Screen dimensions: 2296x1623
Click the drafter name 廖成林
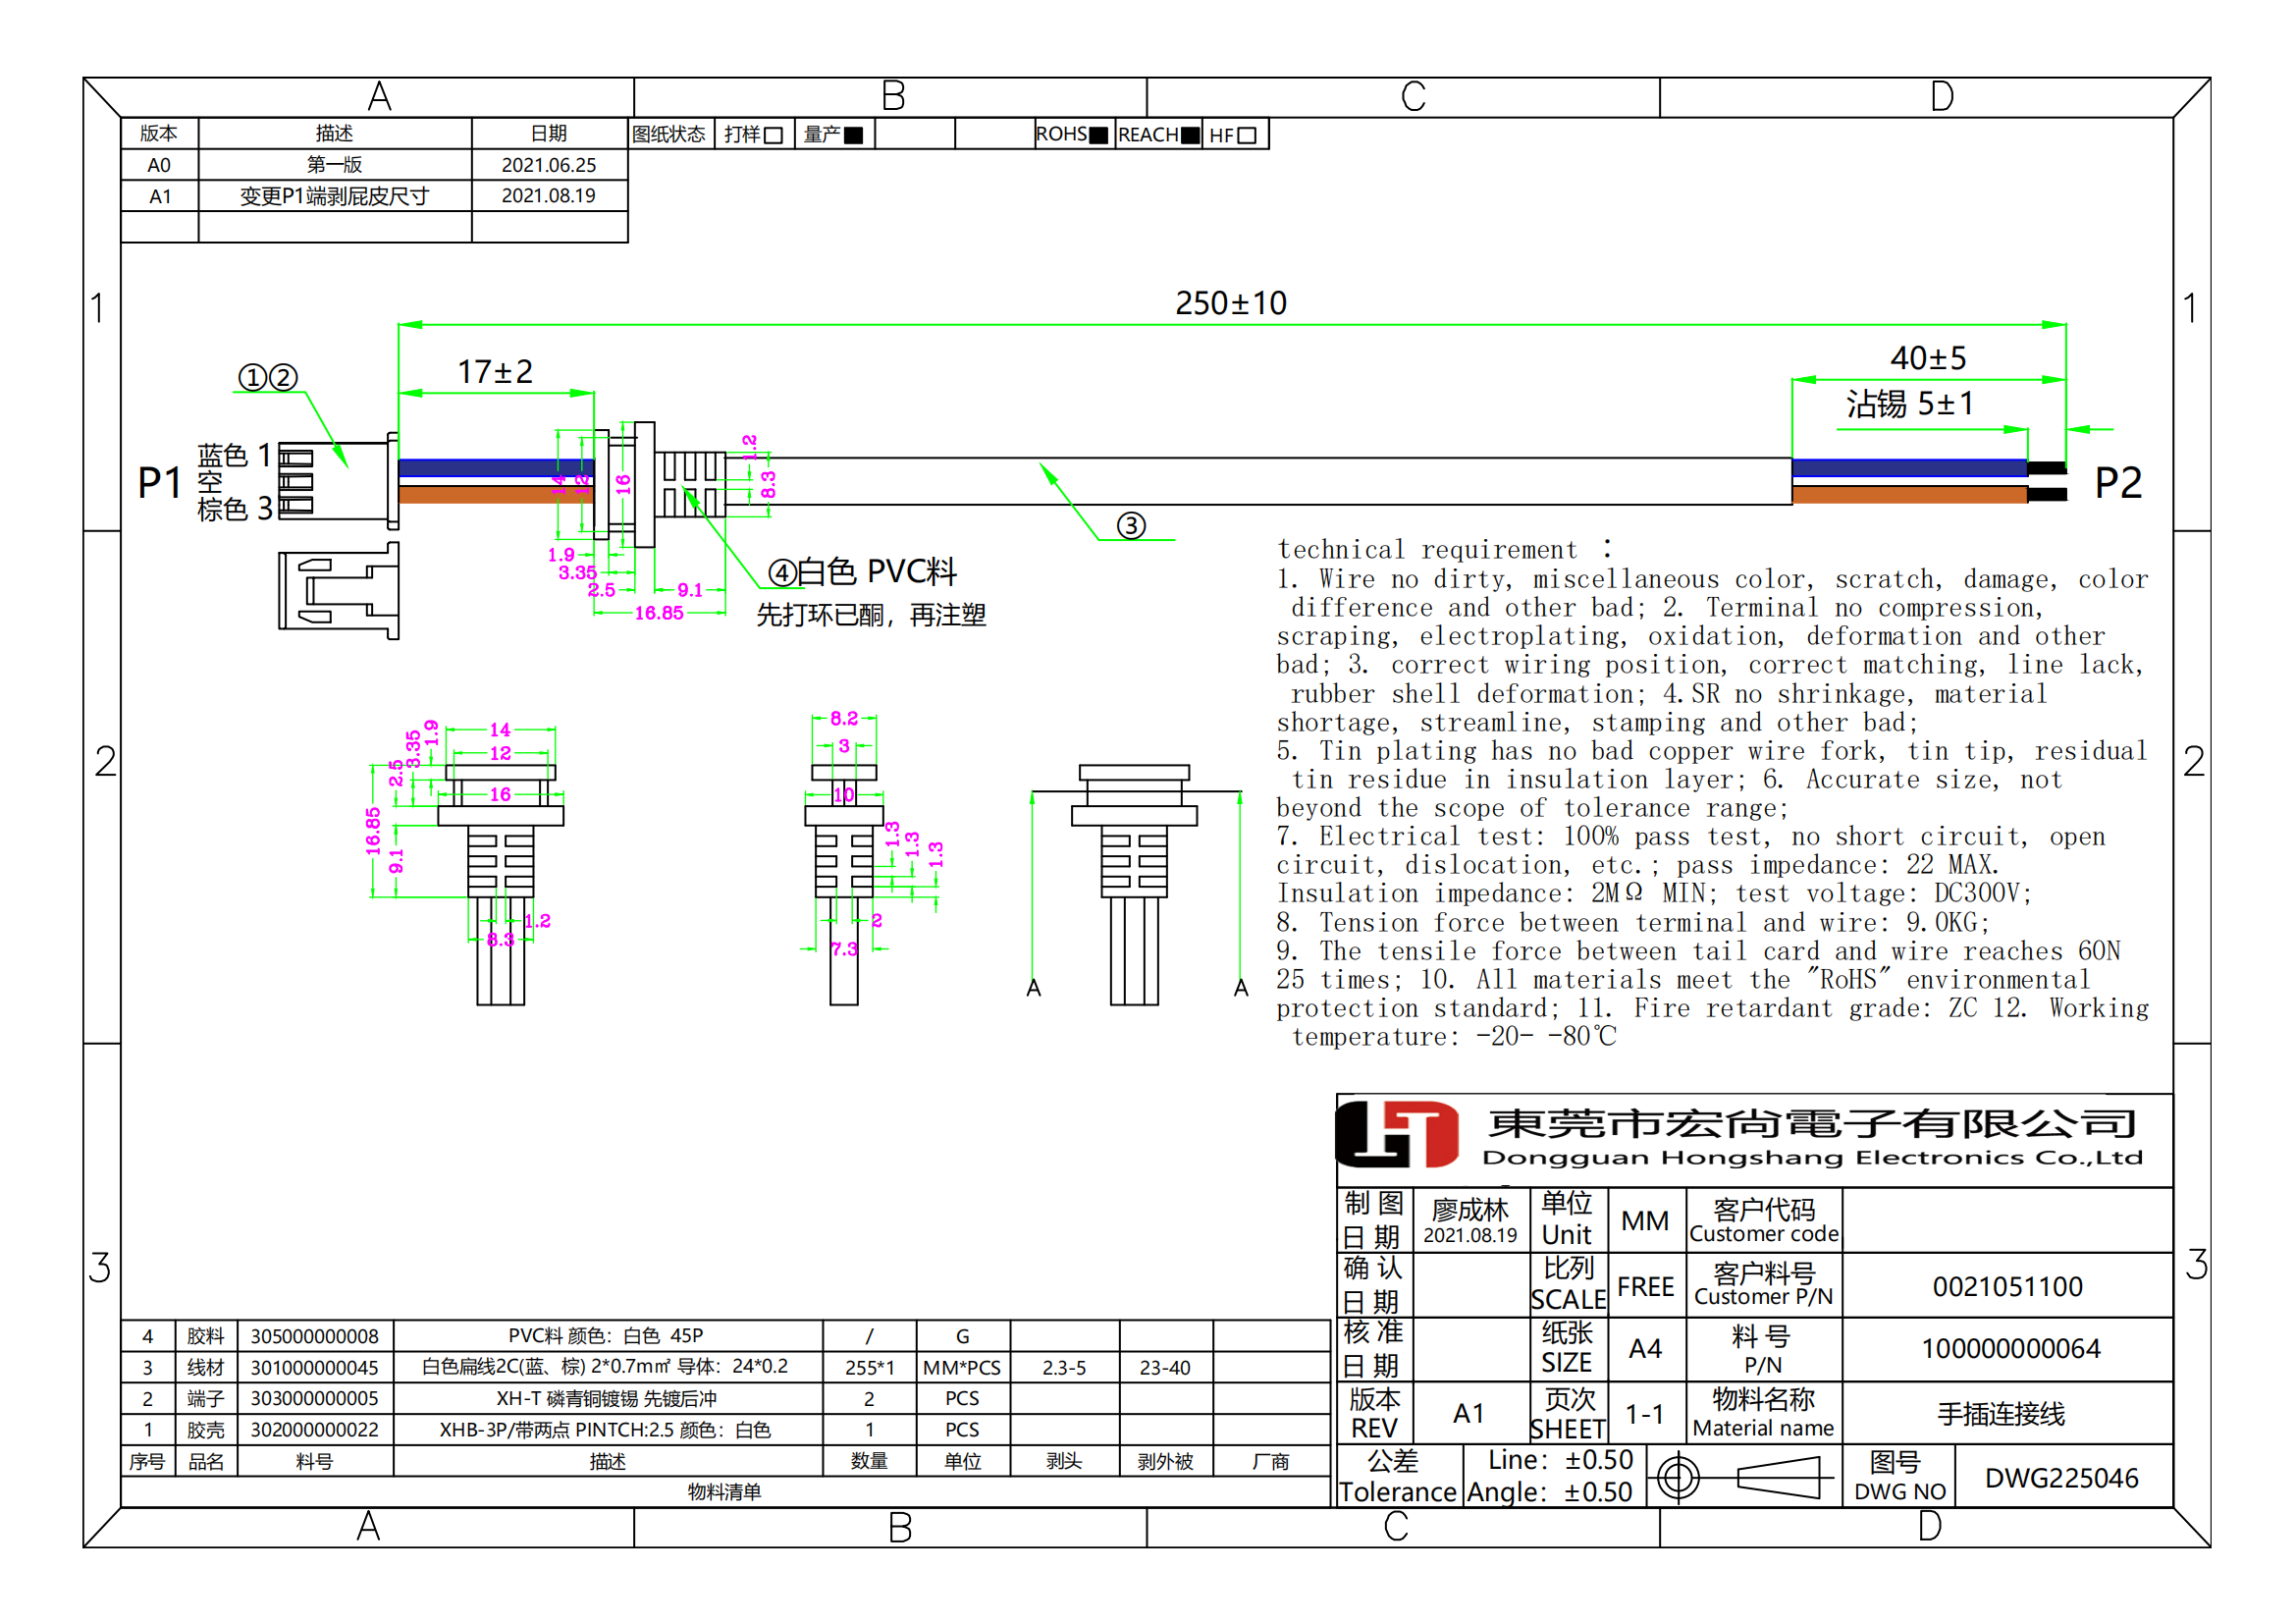tap(1469, 1209)
